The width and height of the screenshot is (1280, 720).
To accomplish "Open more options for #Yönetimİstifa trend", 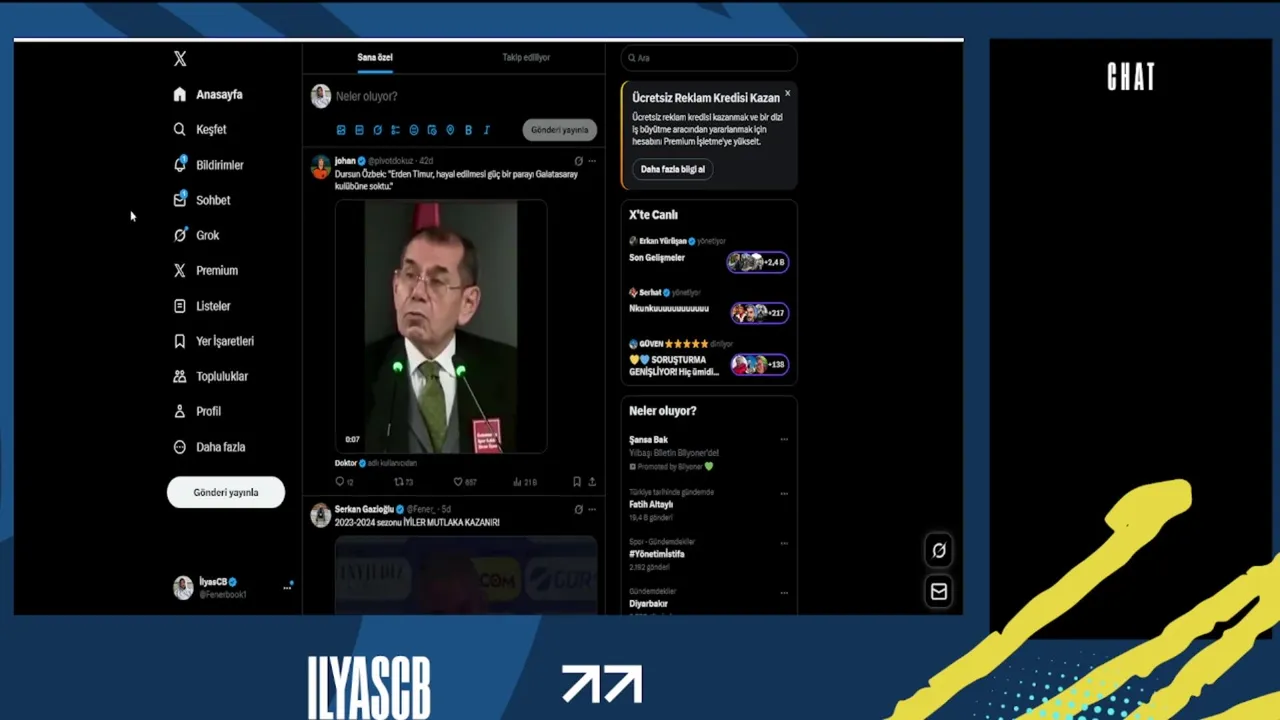I will click(x=784, y=543).
